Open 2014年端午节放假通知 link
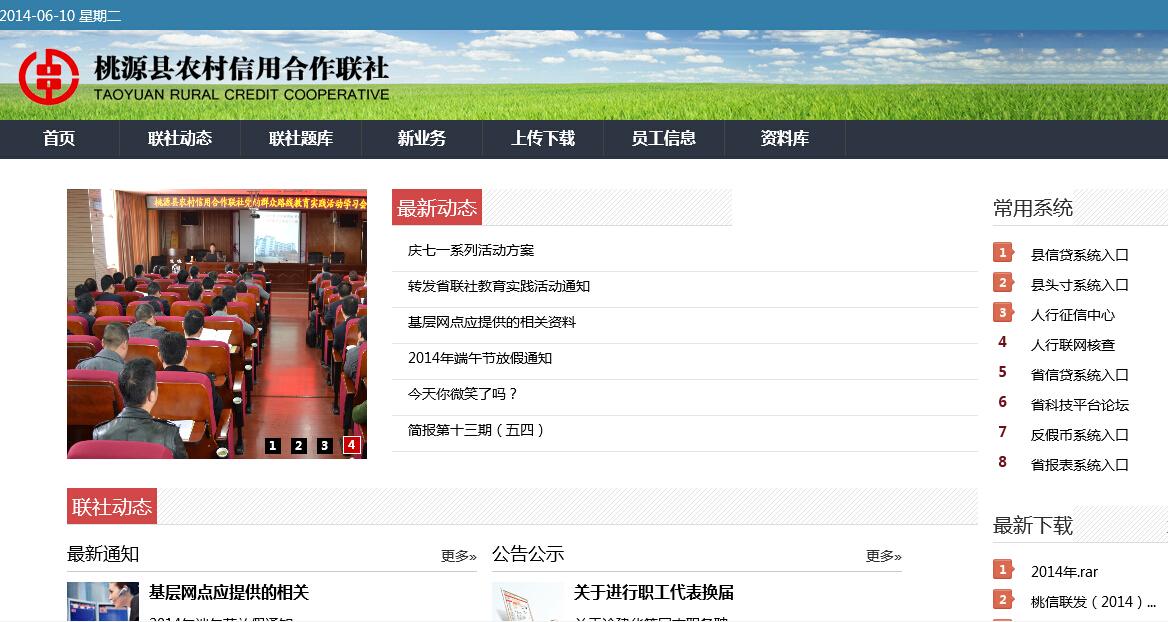The height and width of the screenshot is (622, 1168). coord(480,358)
